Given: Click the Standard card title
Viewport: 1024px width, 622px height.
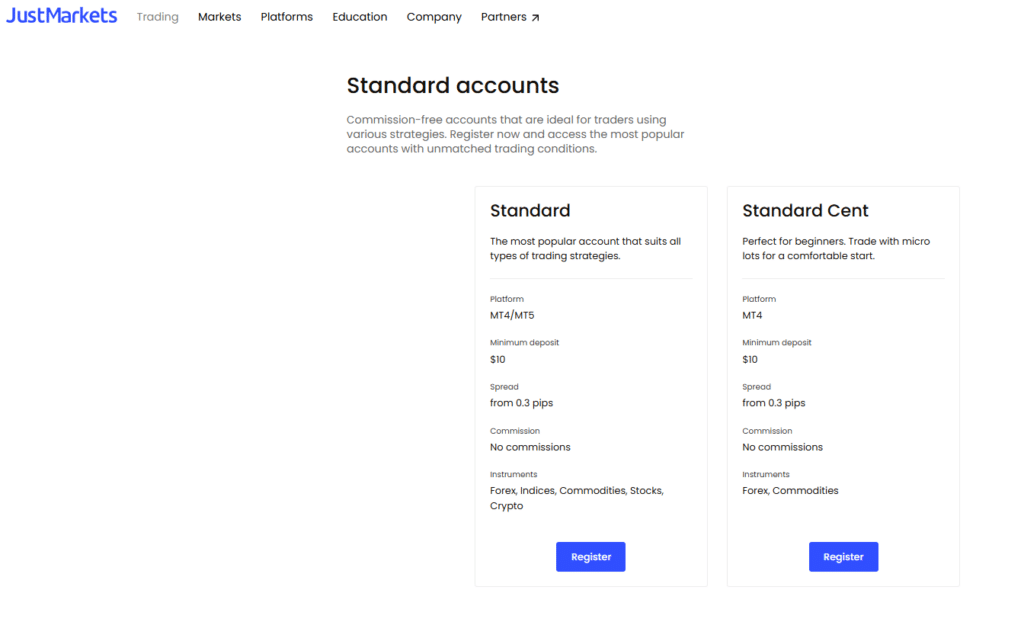Looking at the screenshot, I should [x=530, y=210].
